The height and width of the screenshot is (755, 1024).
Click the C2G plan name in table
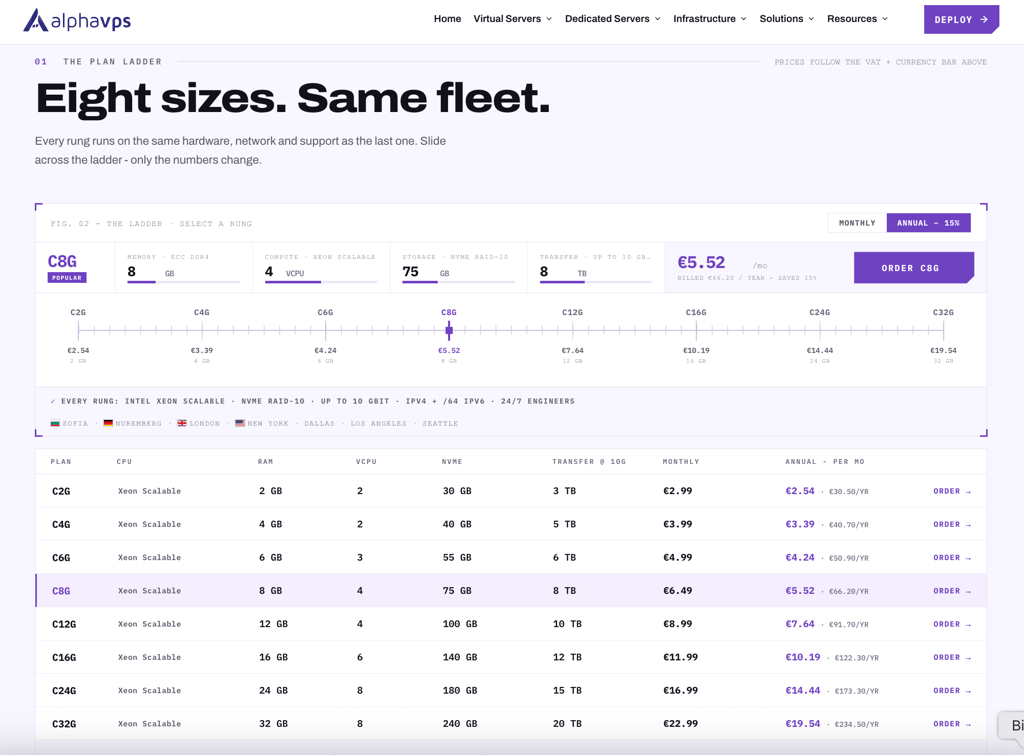pyautogui.click(x=61, y=491)
